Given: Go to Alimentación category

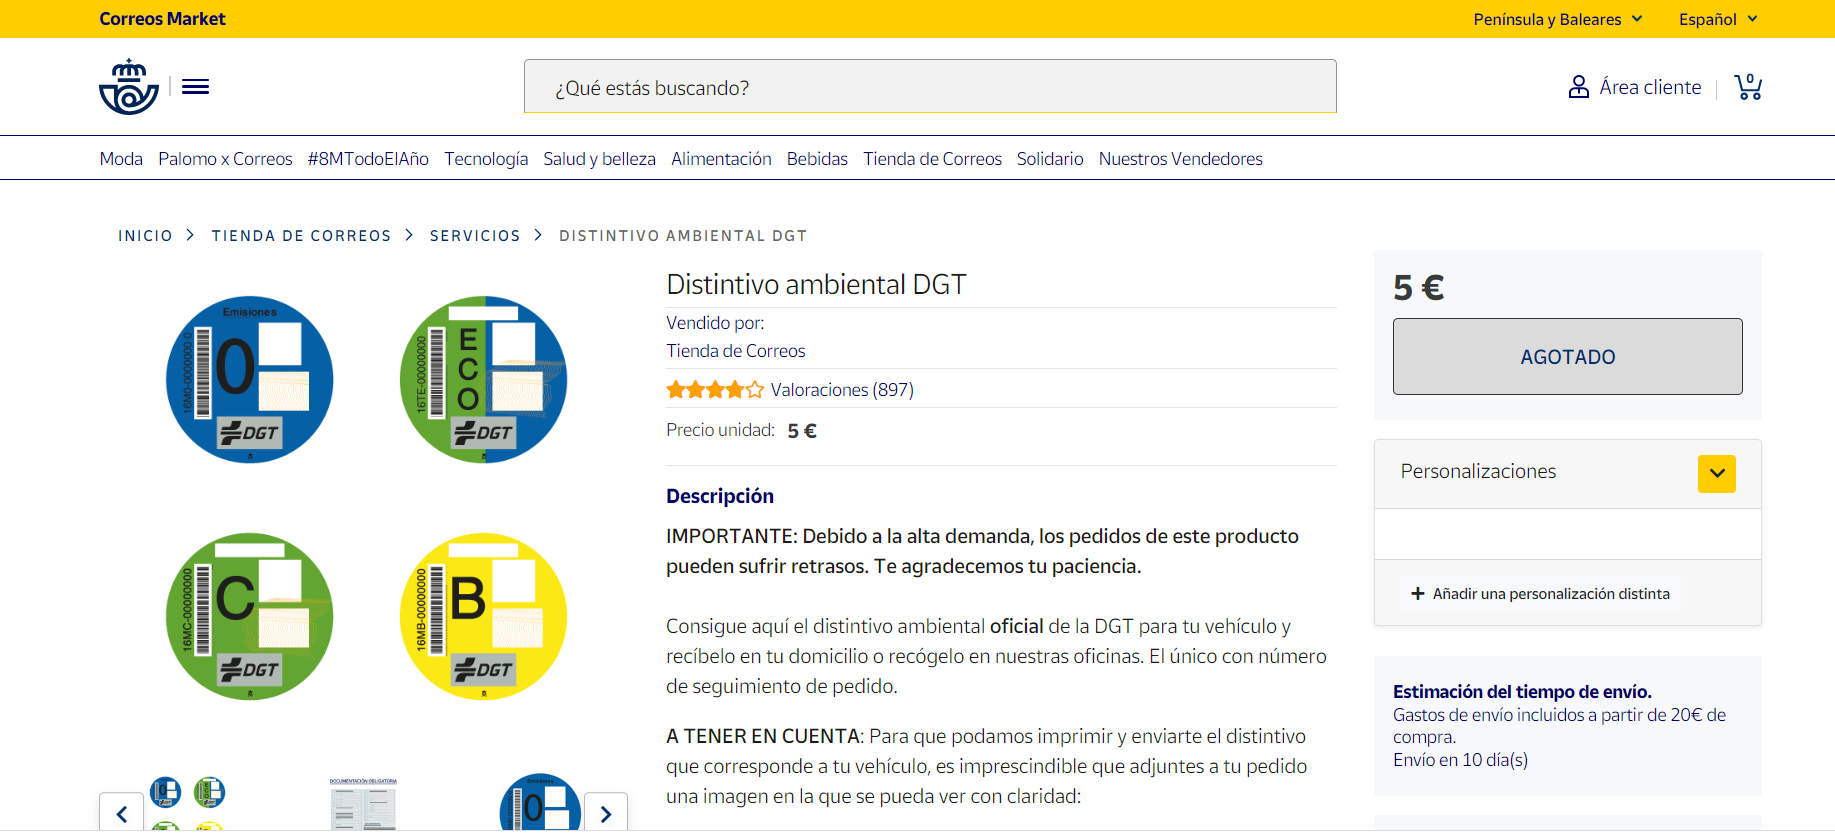Looking at the screenshot, I should coord(721,159).
